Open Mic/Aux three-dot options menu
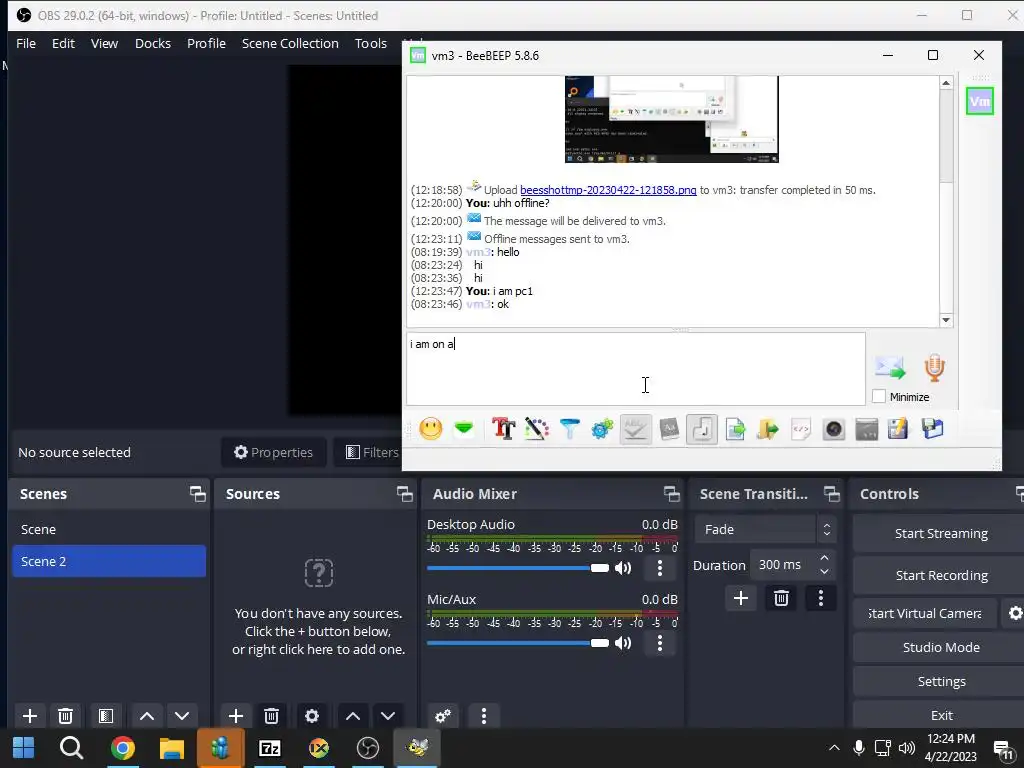The image size is (1024, 768). pos(660,643)
